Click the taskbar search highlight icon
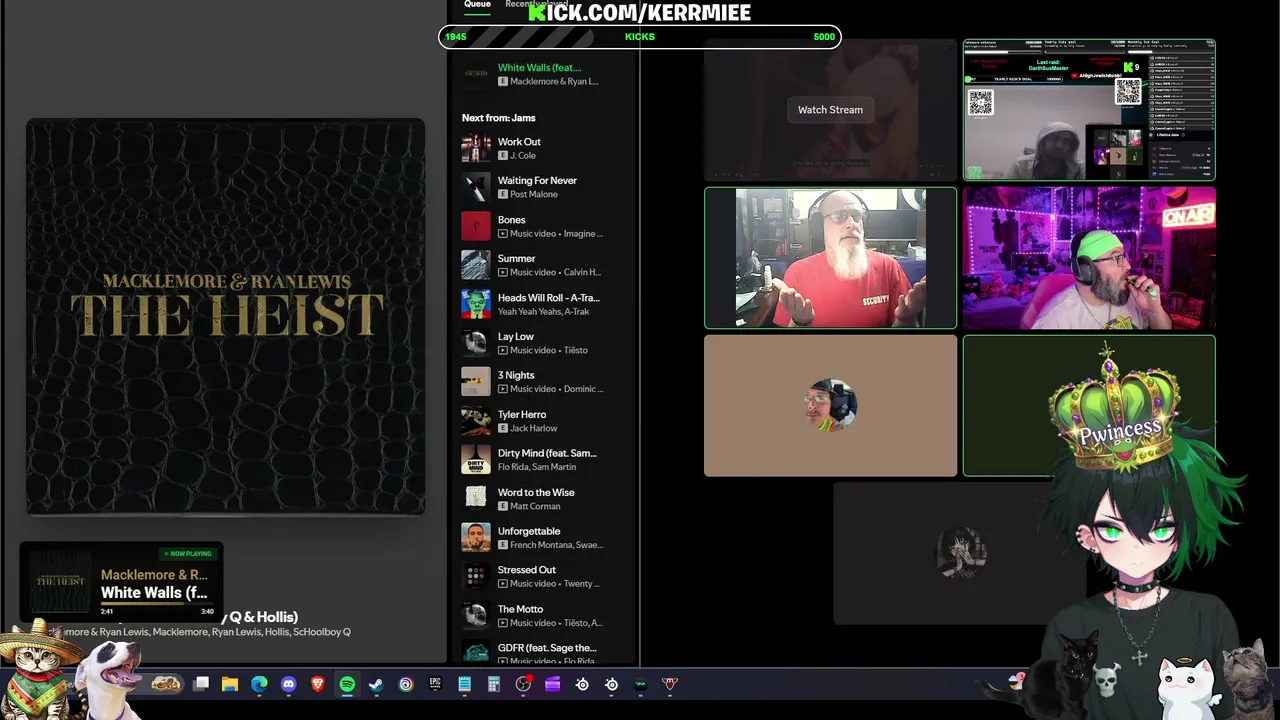 (x=166, y=684)
